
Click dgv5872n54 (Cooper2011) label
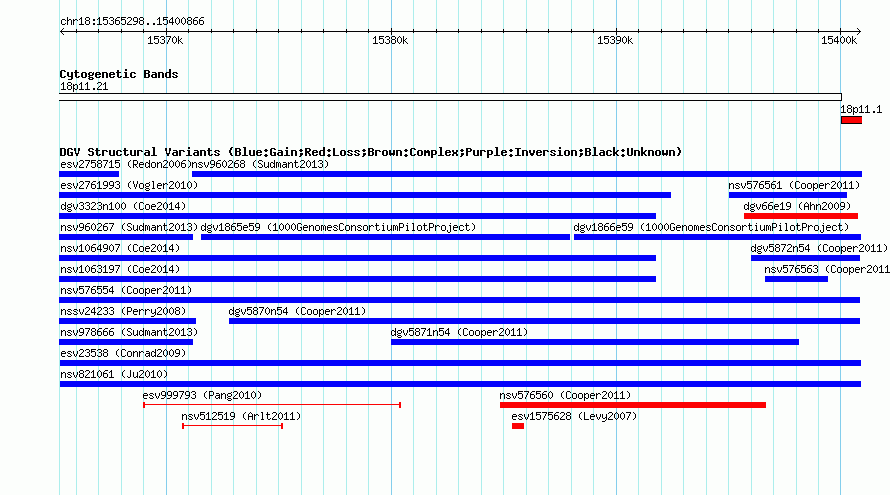tap(819, 249)
